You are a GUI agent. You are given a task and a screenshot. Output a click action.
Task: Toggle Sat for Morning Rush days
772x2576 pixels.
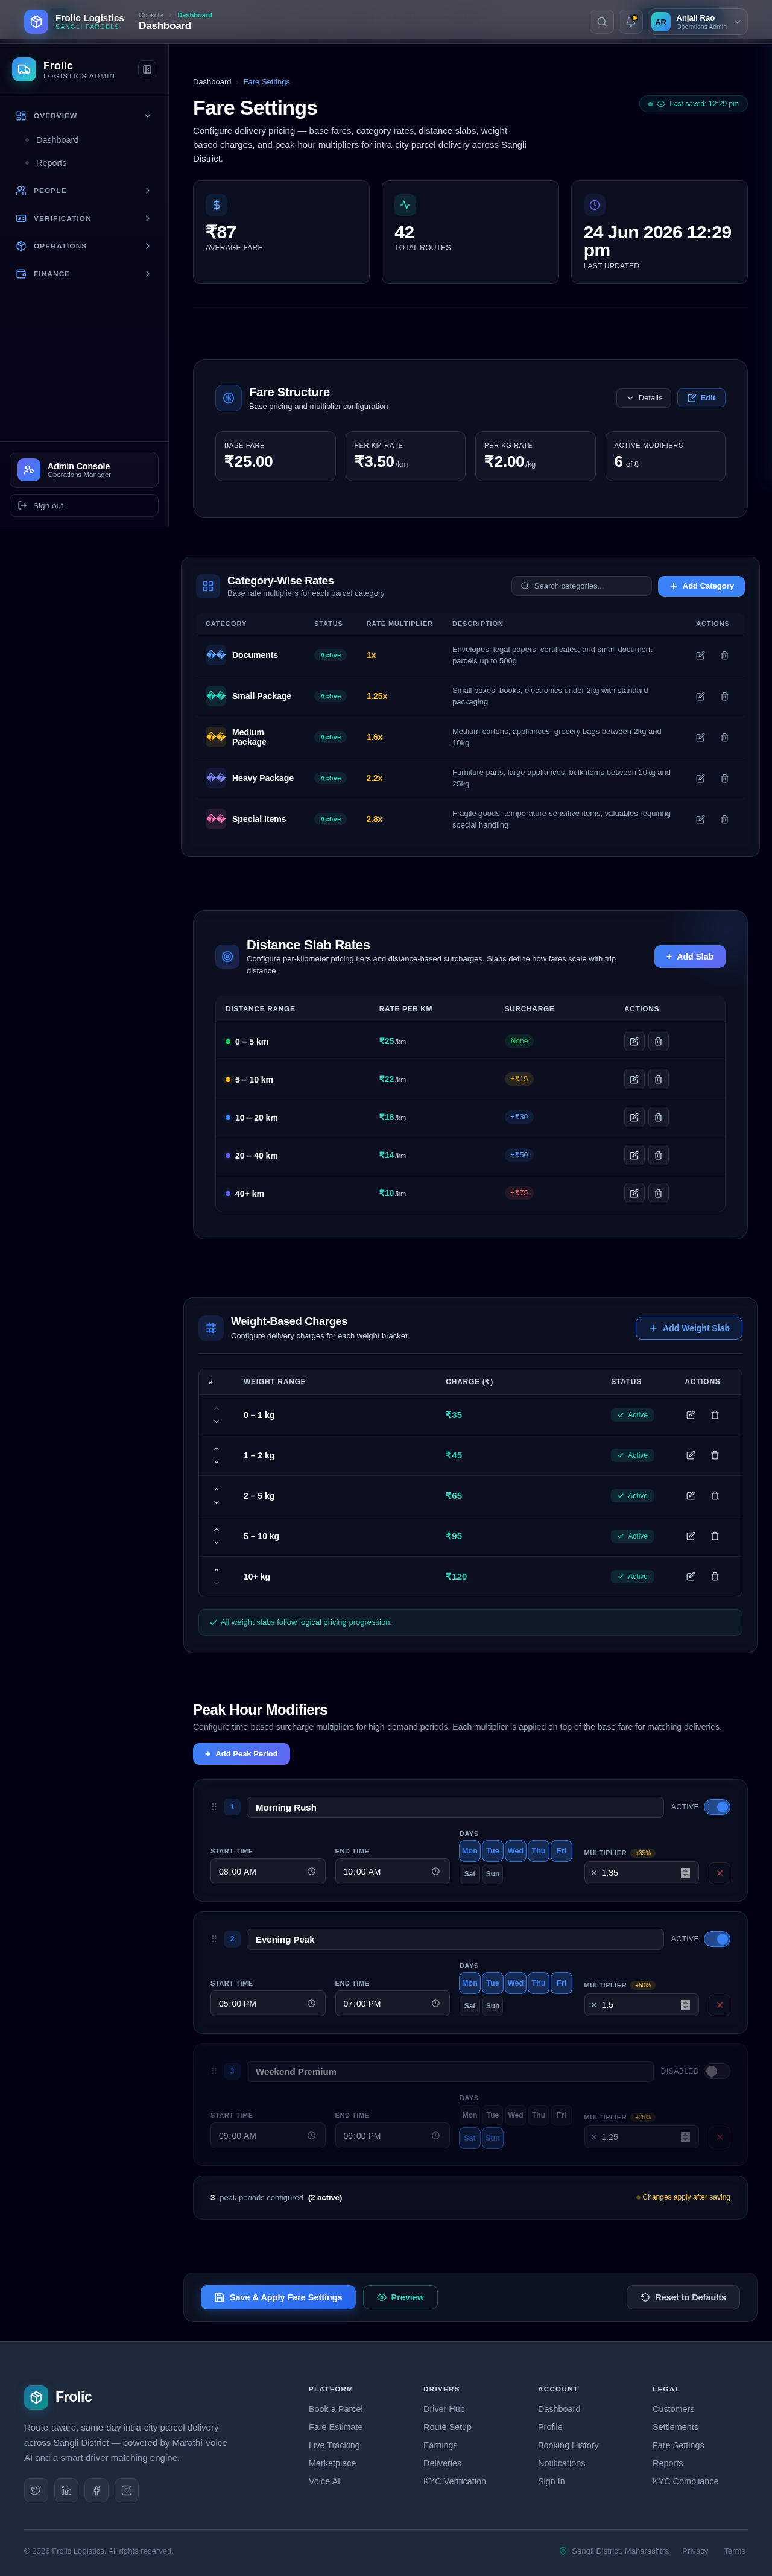[470, 1873]
